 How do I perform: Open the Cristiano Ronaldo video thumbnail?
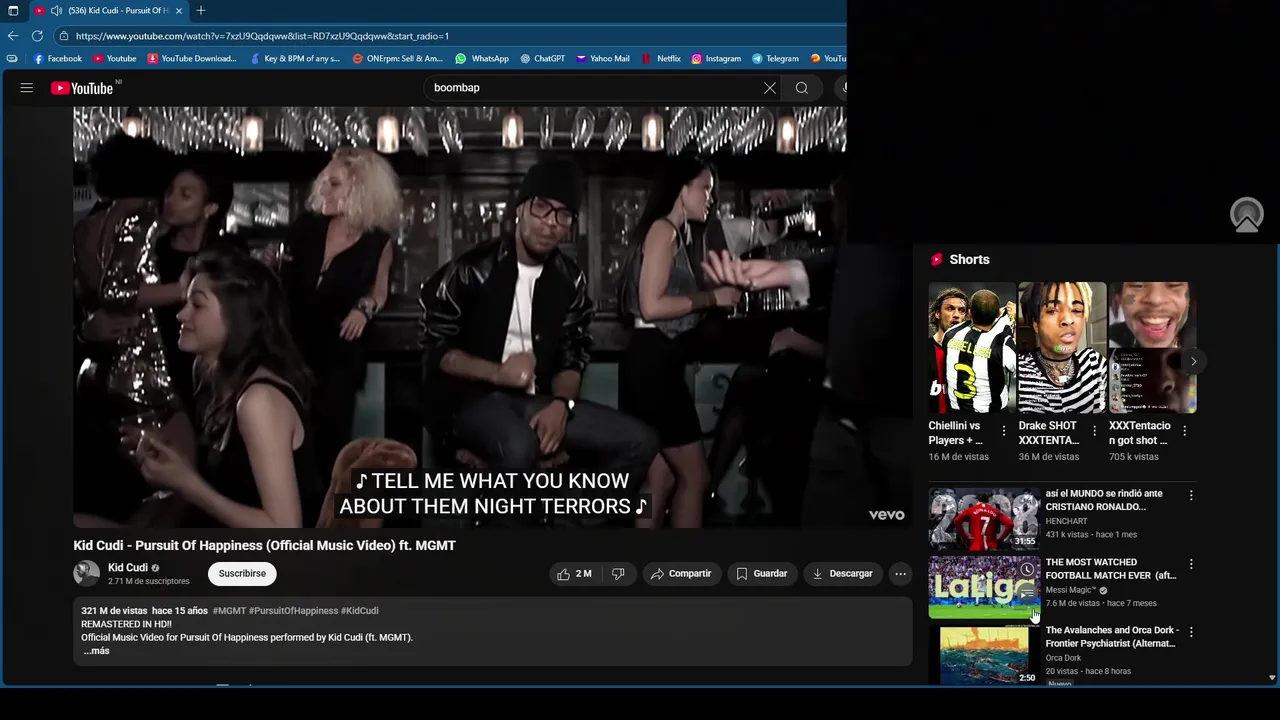coord(984,518)
